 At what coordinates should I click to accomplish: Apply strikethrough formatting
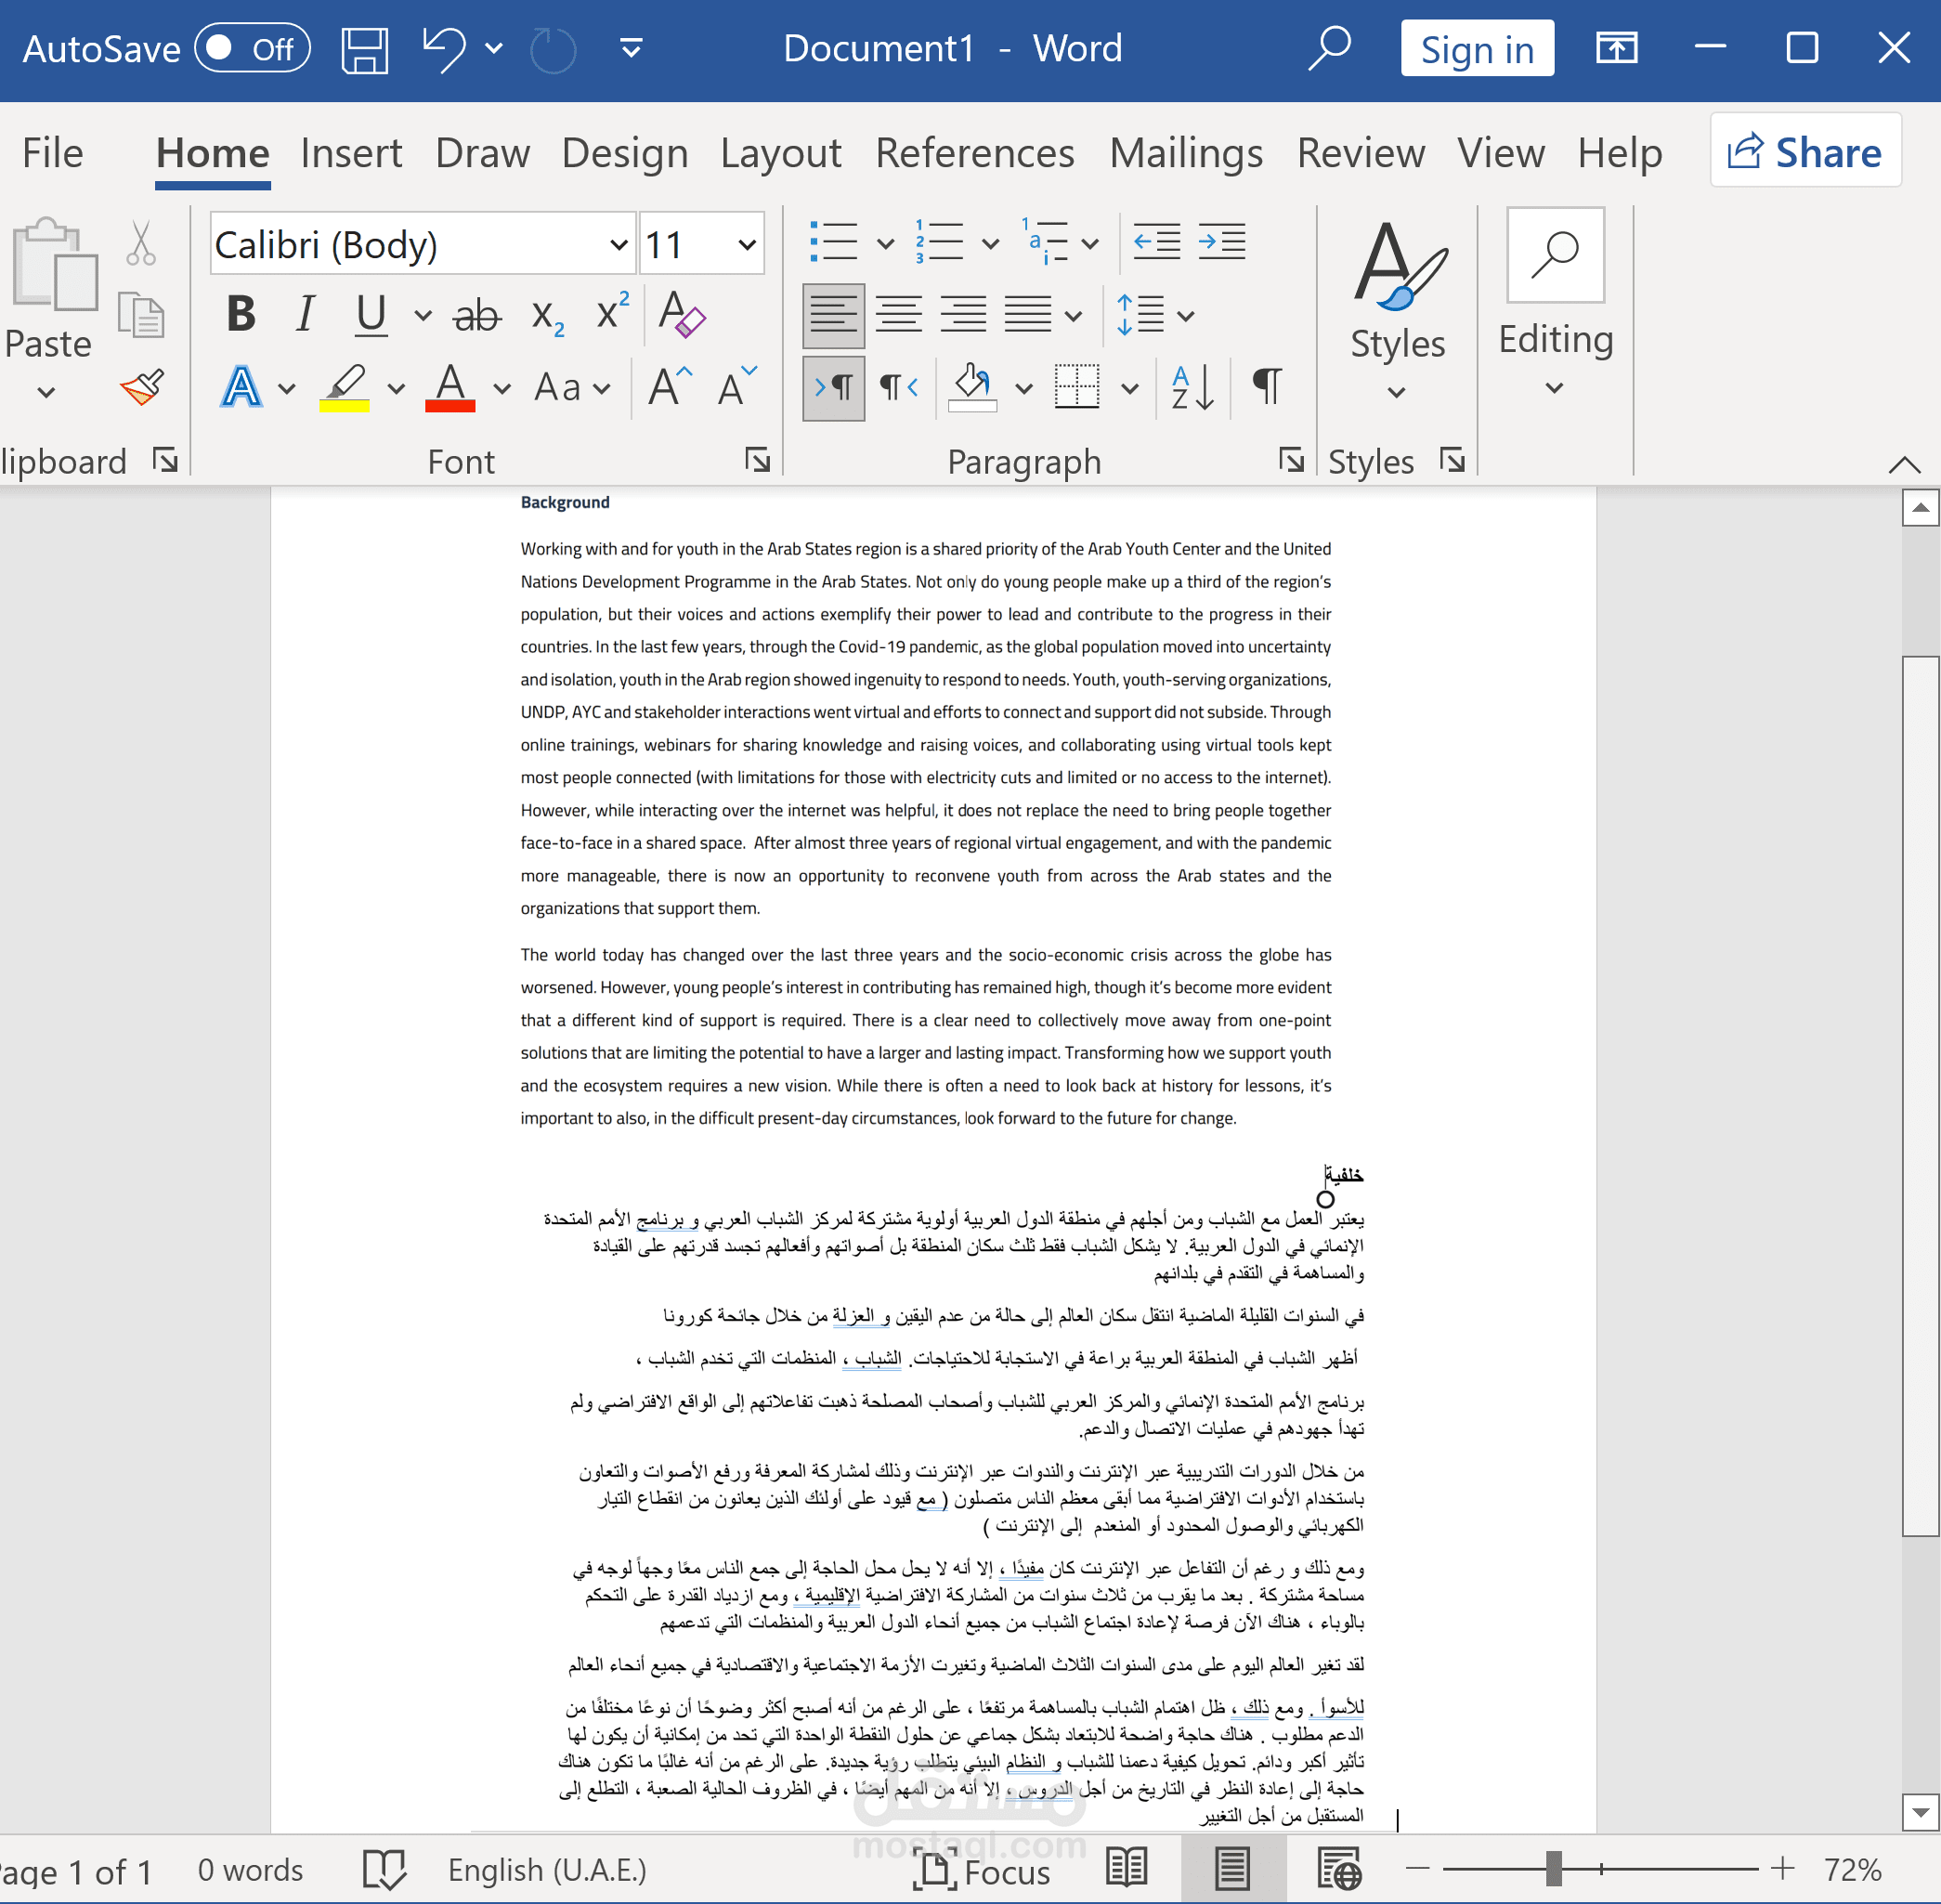pos(476,316)
